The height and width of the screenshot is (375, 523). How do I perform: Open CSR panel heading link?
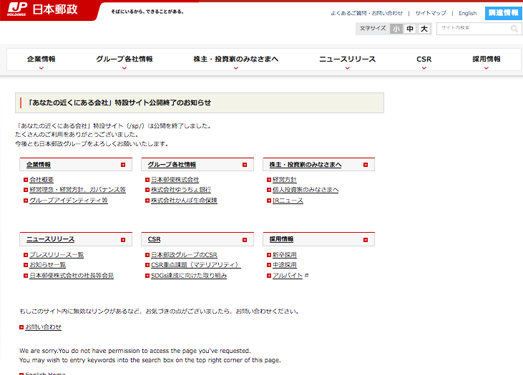[x=154, y=240]
